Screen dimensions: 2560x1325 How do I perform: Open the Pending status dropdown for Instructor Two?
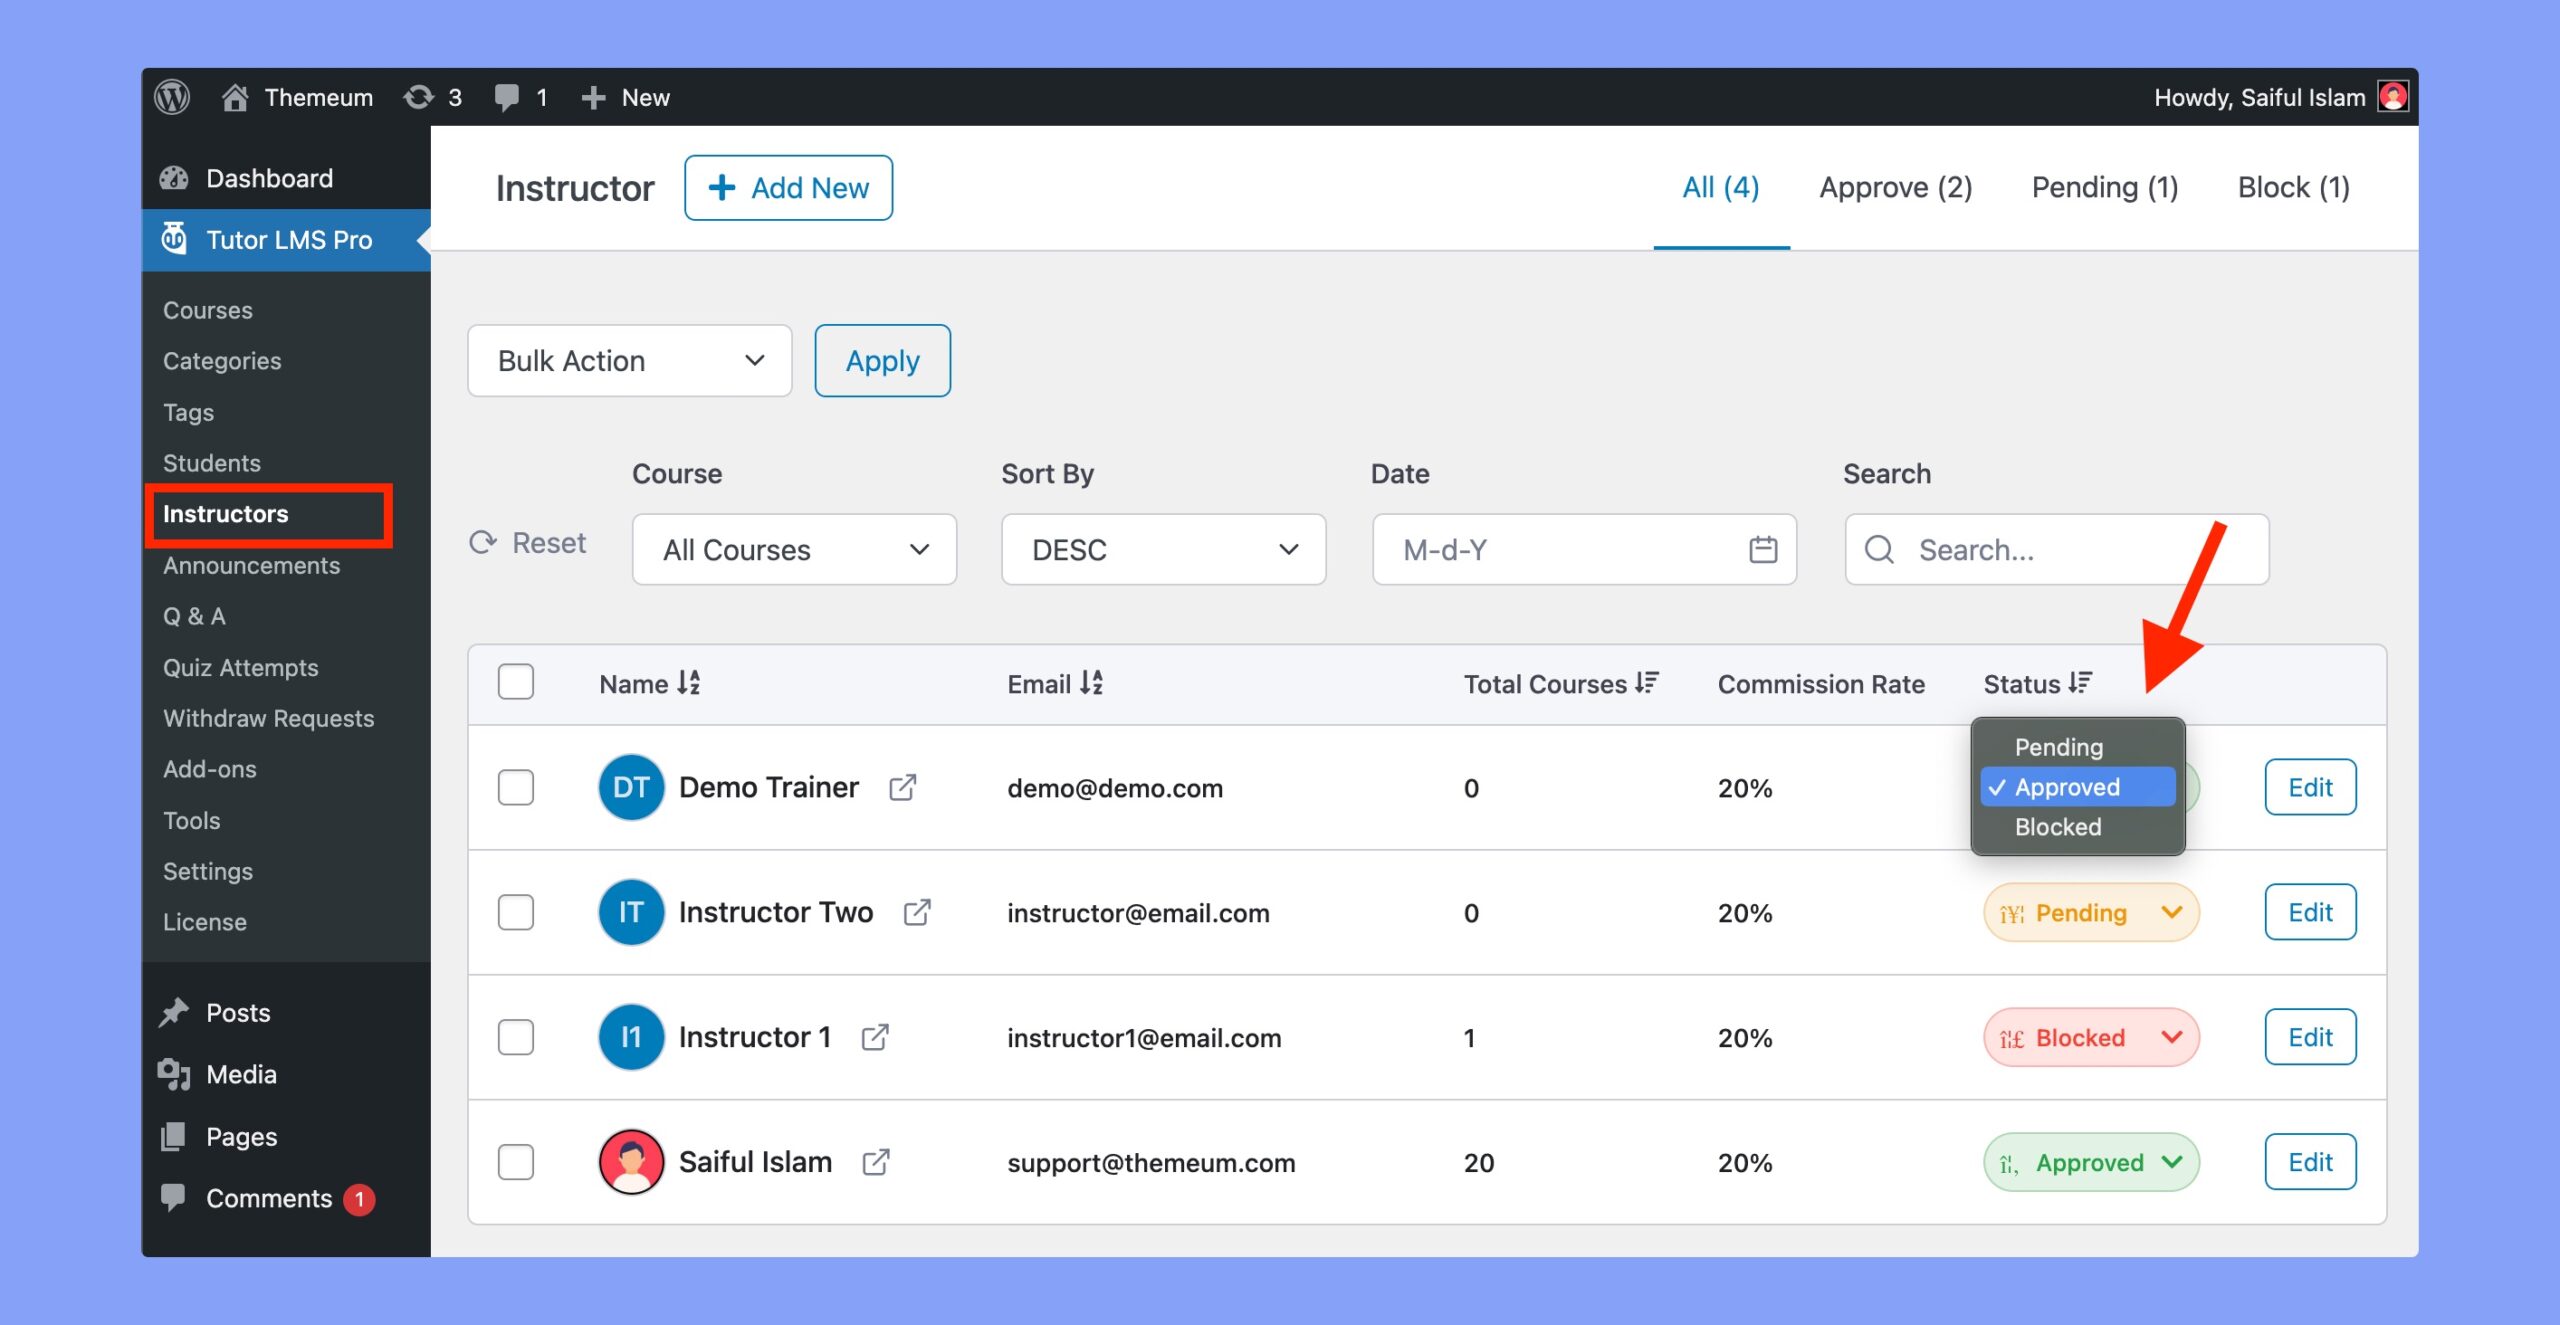click(2091, 912)
